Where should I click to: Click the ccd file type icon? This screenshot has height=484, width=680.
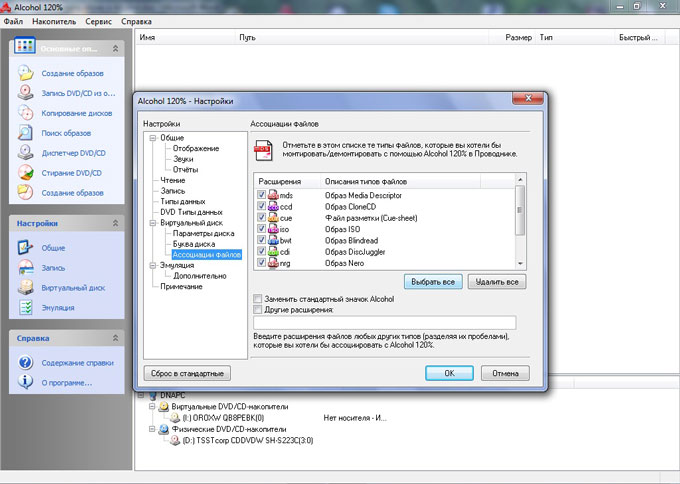click(x=273, y=206)
